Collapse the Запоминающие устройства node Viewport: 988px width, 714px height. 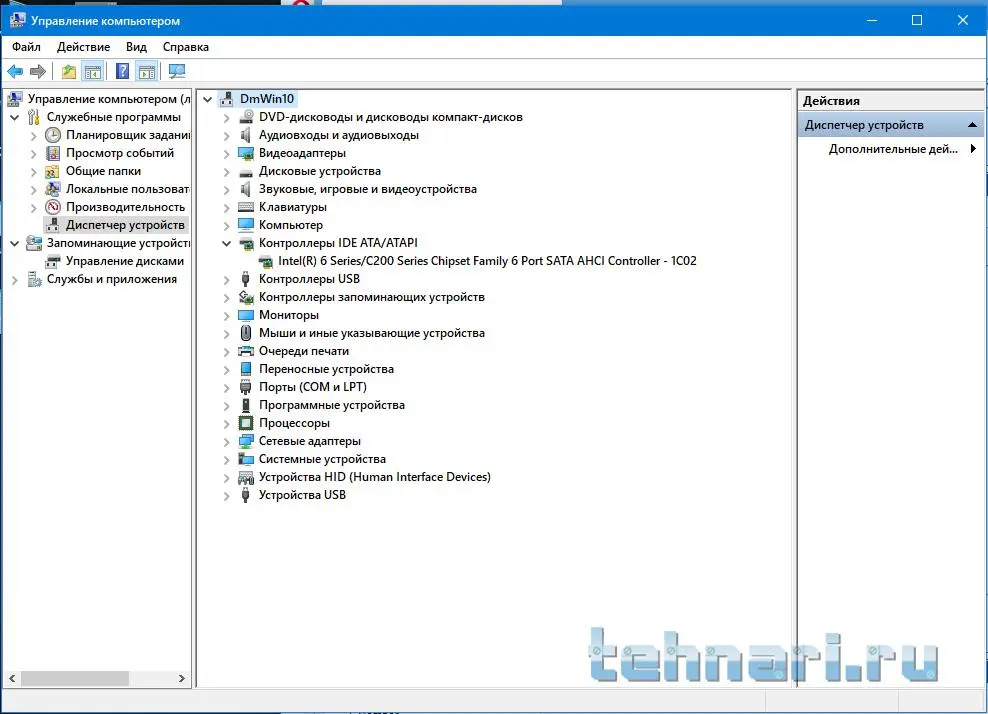[x=14, y=243]
